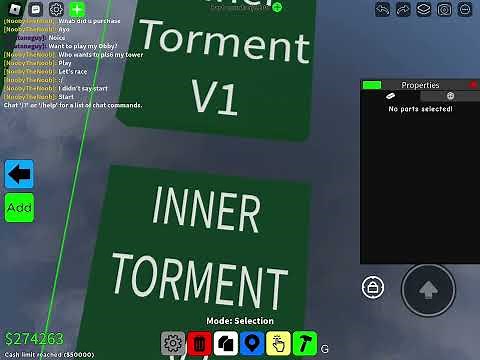The height and width of the screenshot is (360, 480).
Task: Select the white parts shapes tool
Action: tap(226, 343)
